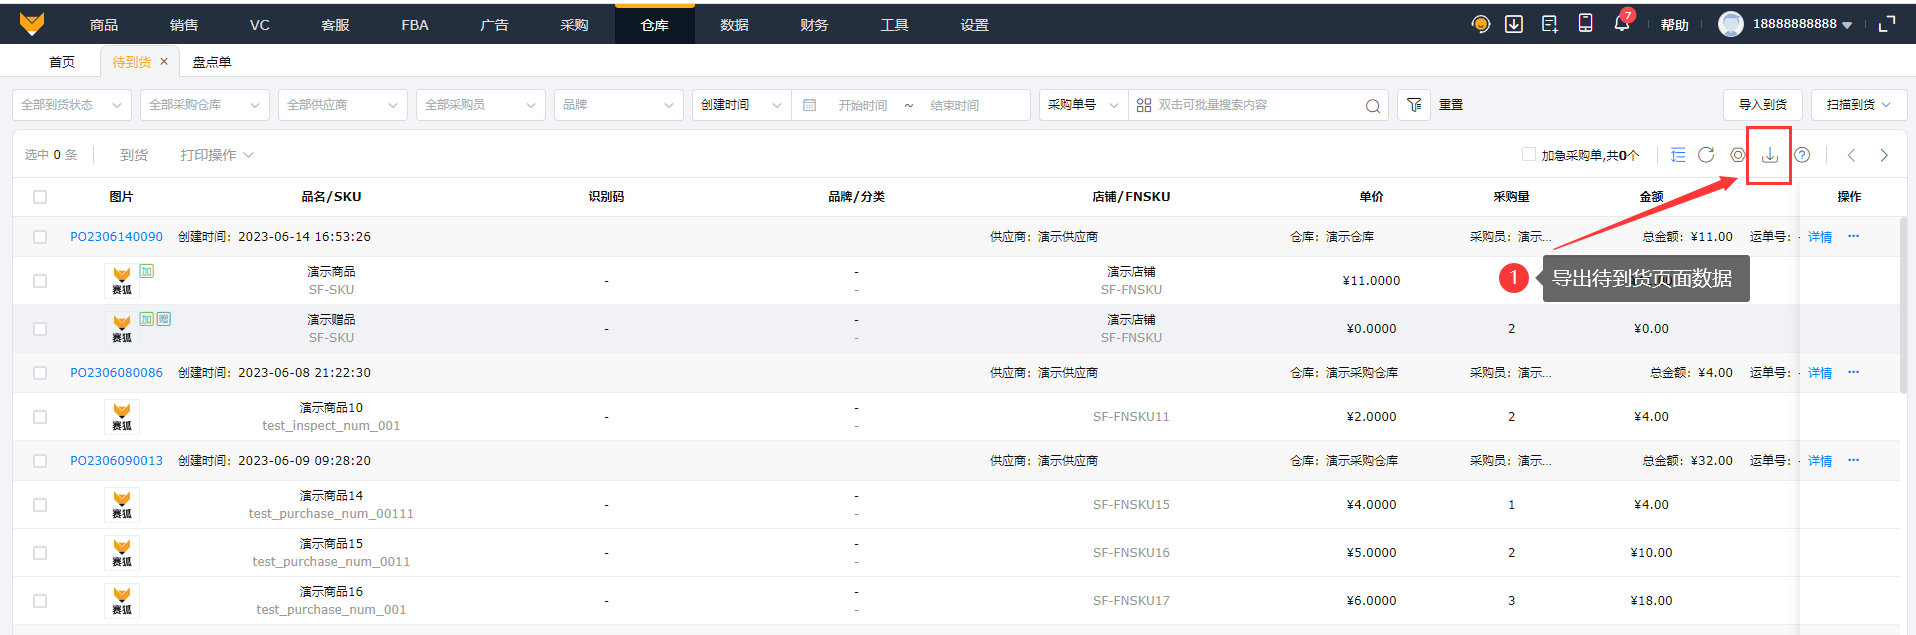The height and width of the screenshot is (635, 1916).
Task: Go to previous page arrow
Action: 1851,155
